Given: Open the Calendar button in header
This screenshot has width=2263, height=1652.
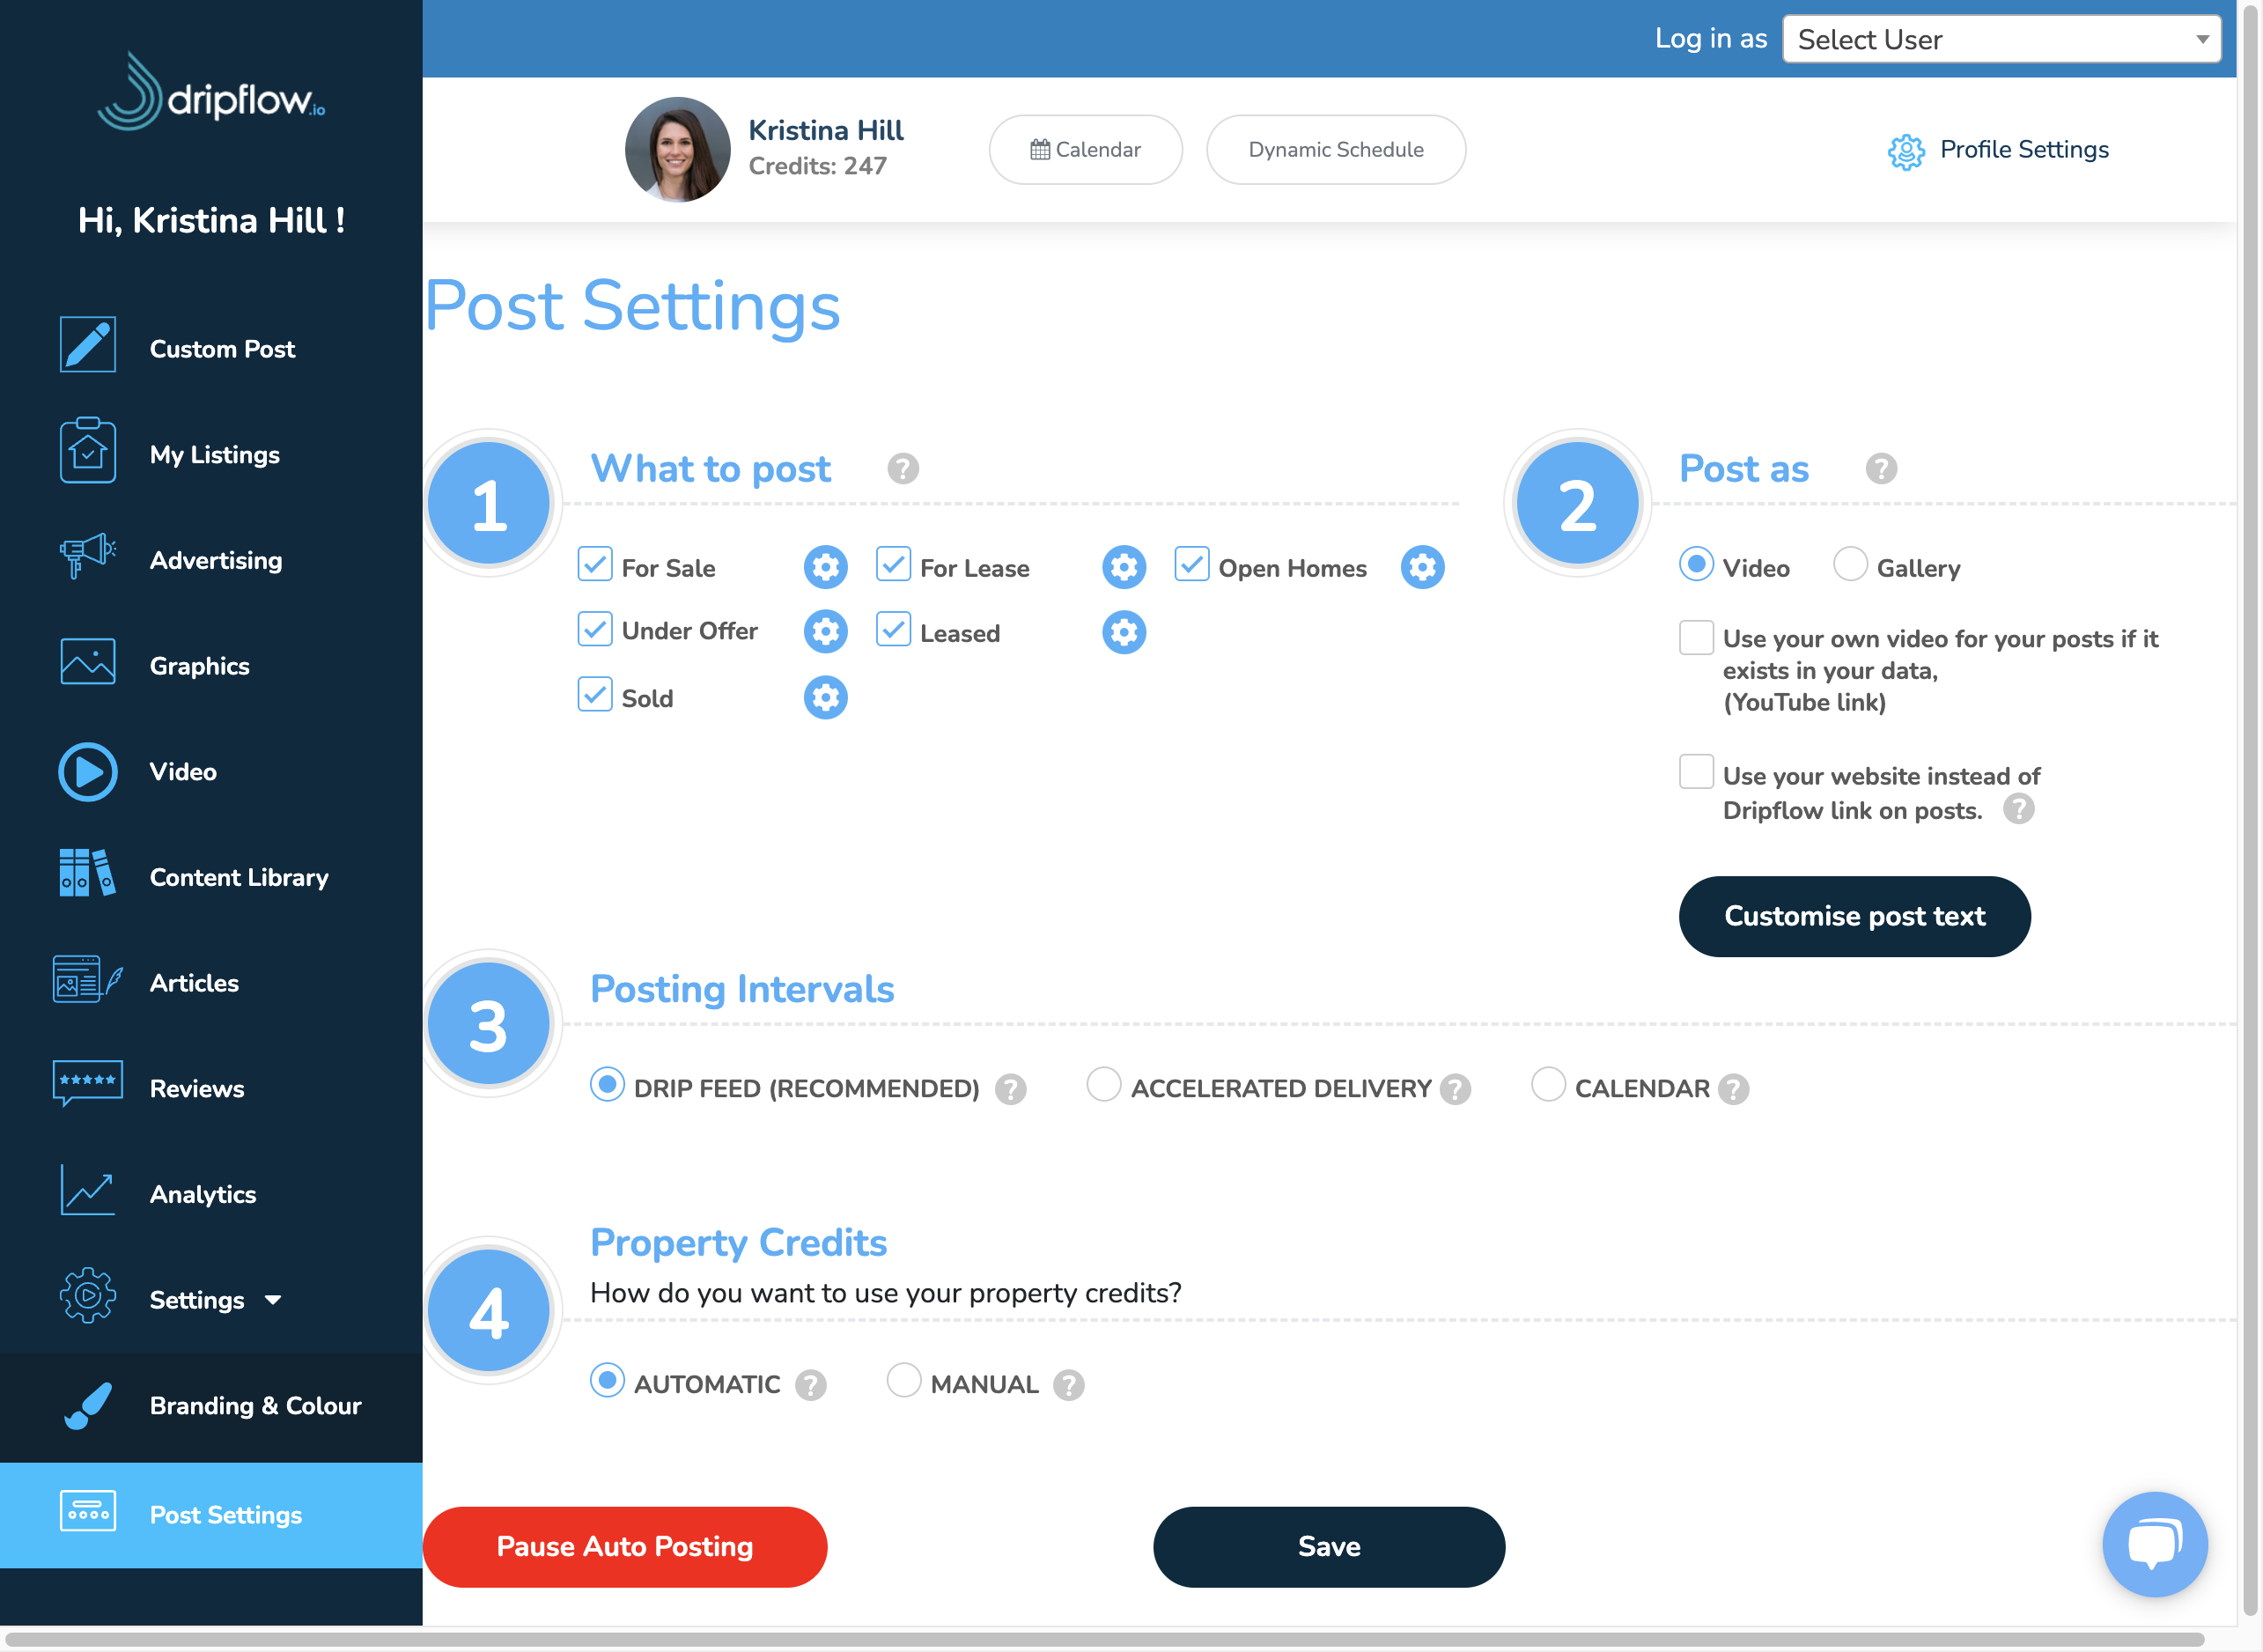Looking at the screenshot, I should 1086,149.
